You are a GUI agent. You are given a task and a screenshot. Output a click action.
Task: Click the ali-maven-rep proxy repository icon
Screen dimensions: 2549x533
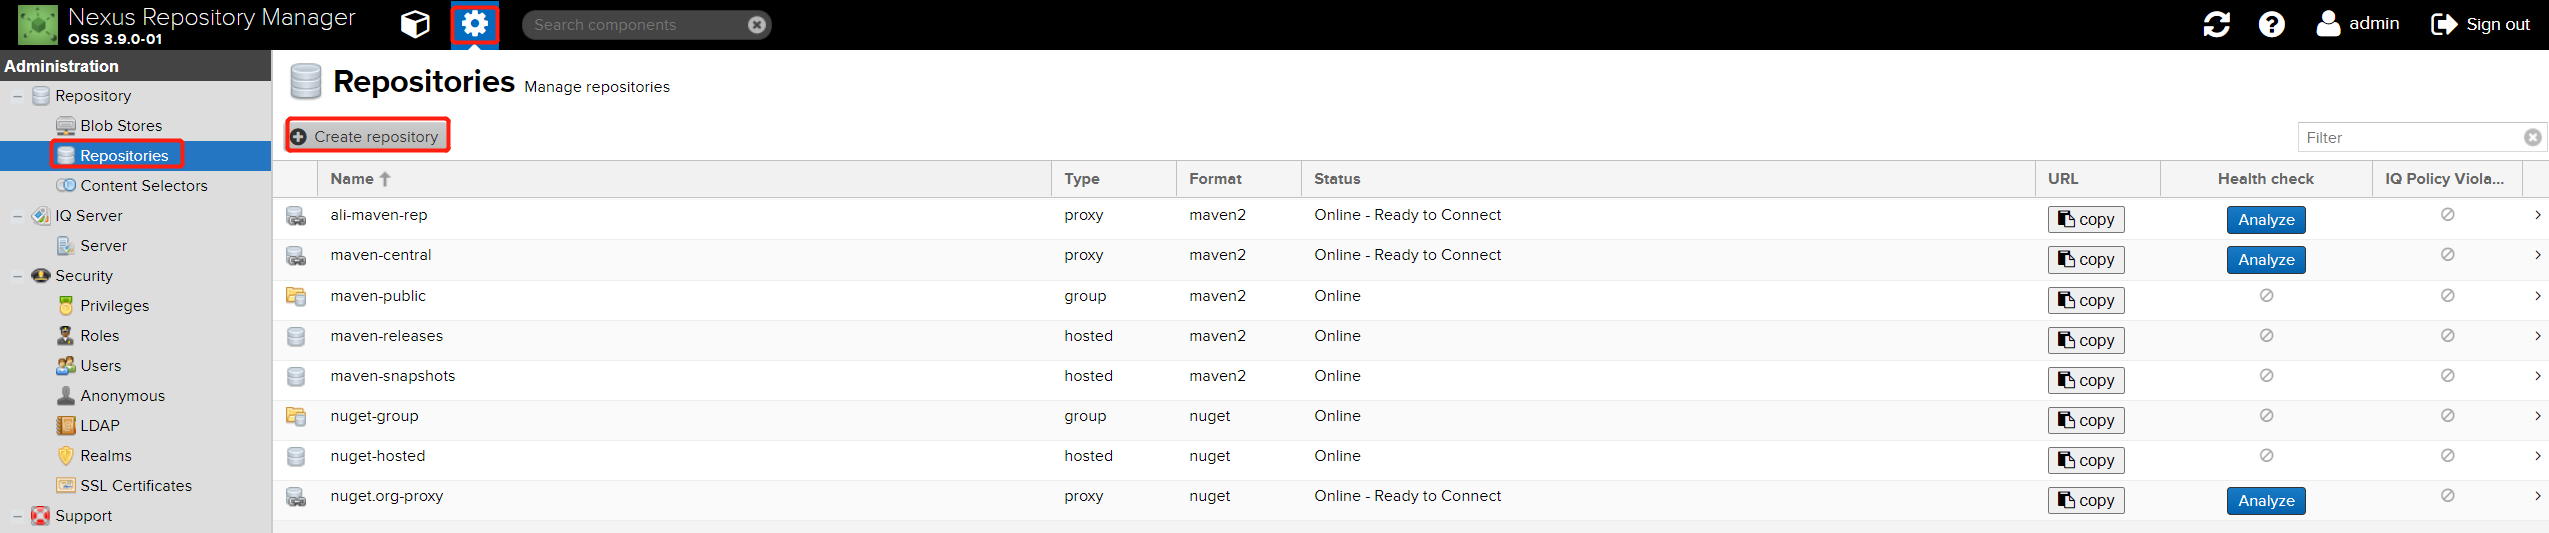(296, 216)
